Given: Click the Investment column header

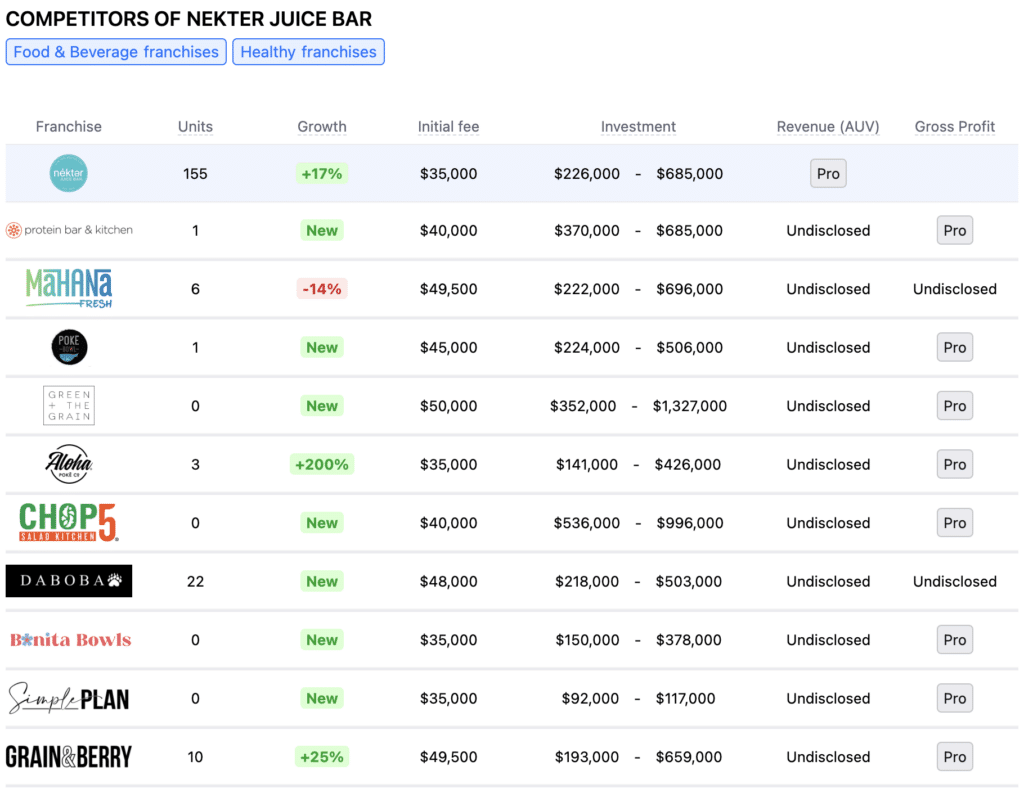Looking at the screenshot, I should pos(638,126).
